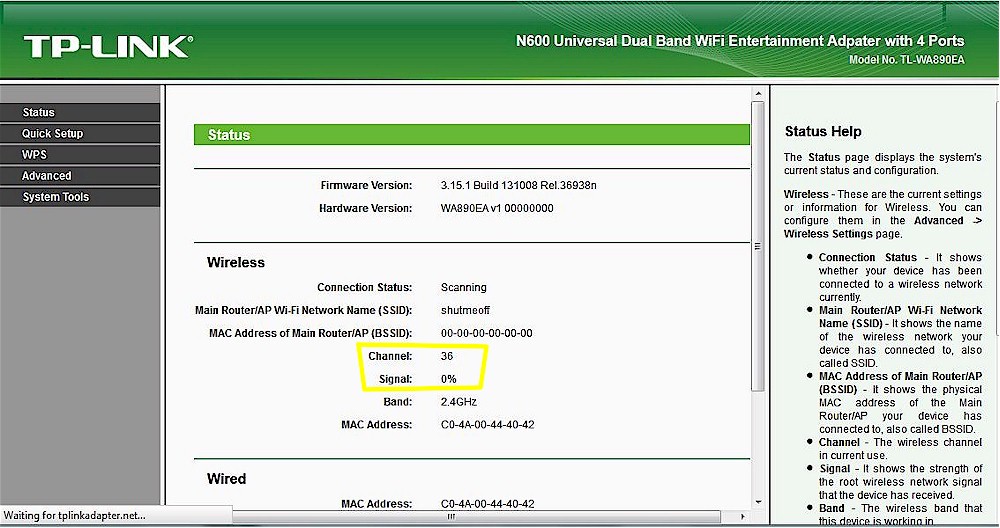
Task: Click the BSSID value 00-00-00-00-00-00
Action: (487, 334)
